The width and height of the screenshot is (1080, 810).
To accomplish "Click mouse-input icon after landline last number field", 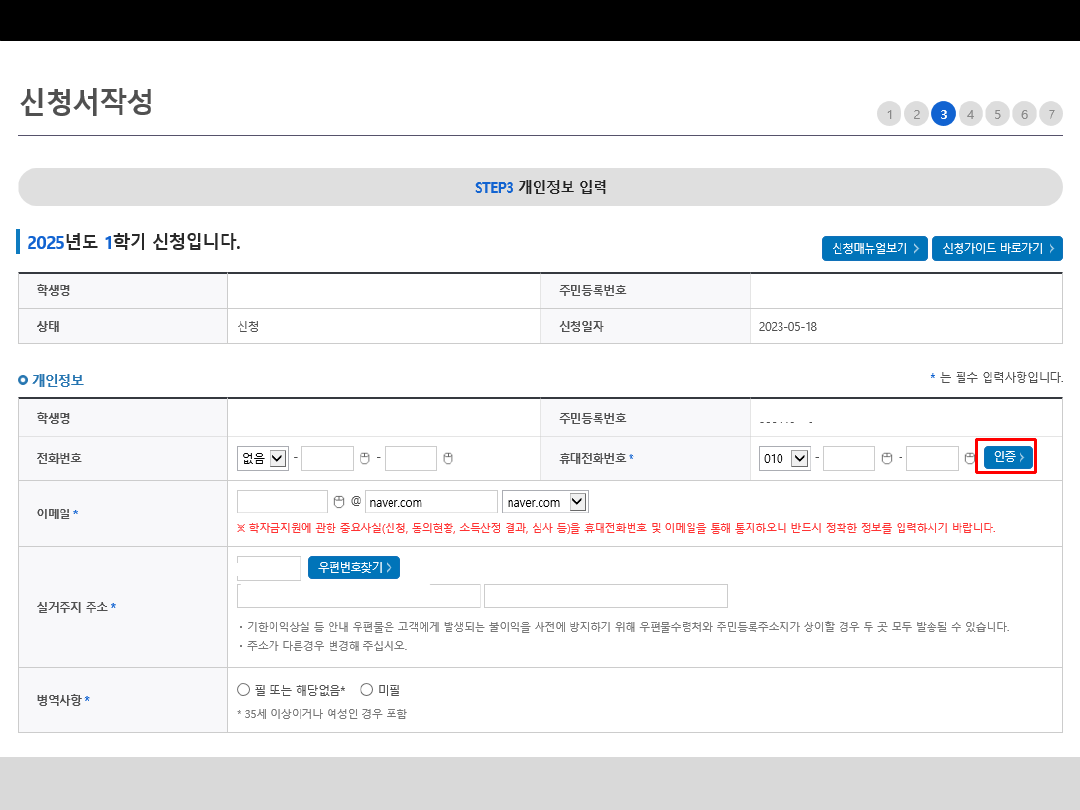I will [448, 458].
